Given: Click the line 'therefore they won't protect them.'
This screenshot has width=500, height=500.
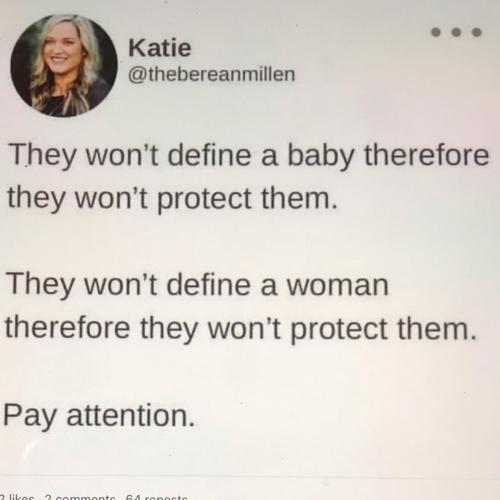Looking at the screenshot, I should click(241, 329).
